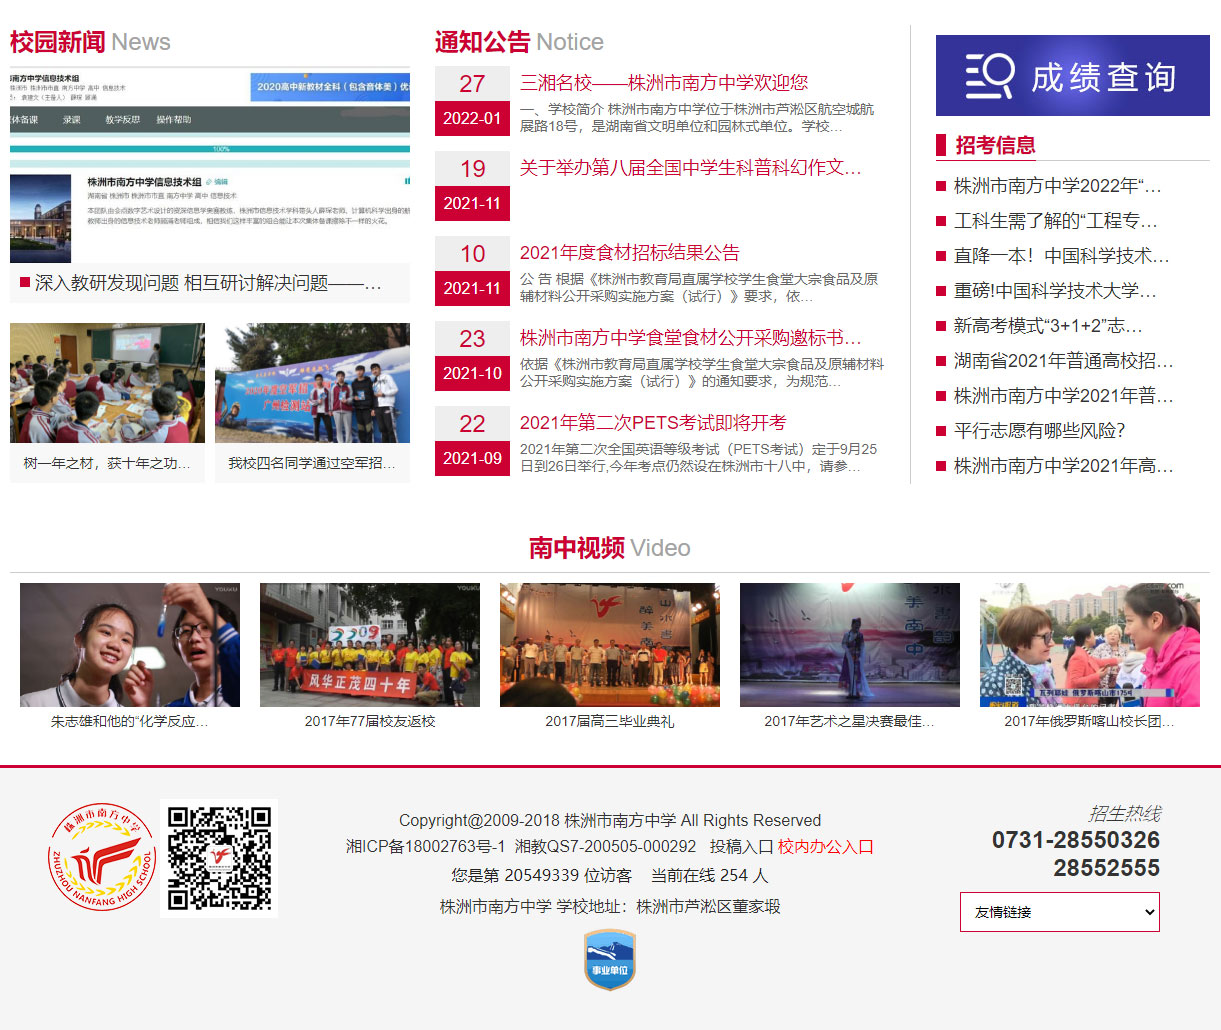Open the 湘ICP备18002763号-1 registration link
The image size is (1221, 1030).
click(x=425, y=846)
